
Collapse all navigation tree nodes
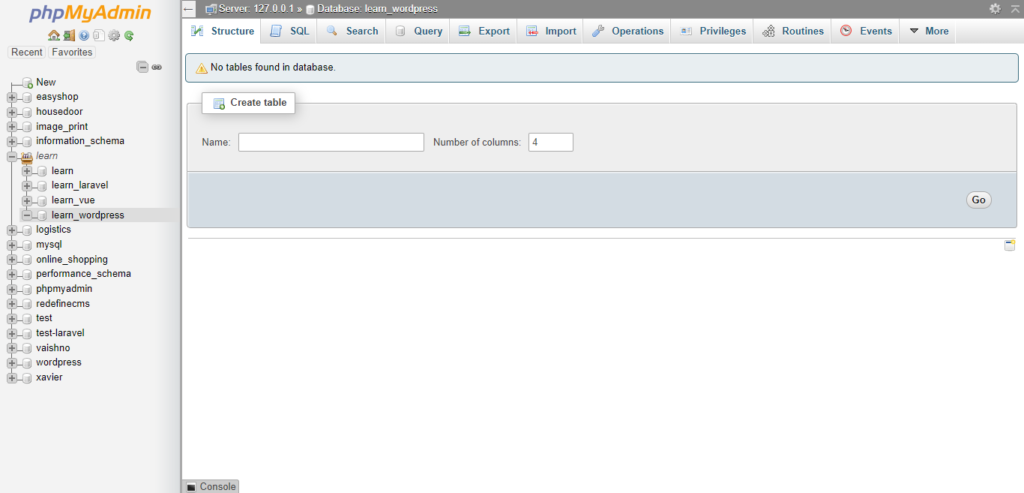(142, 67)
